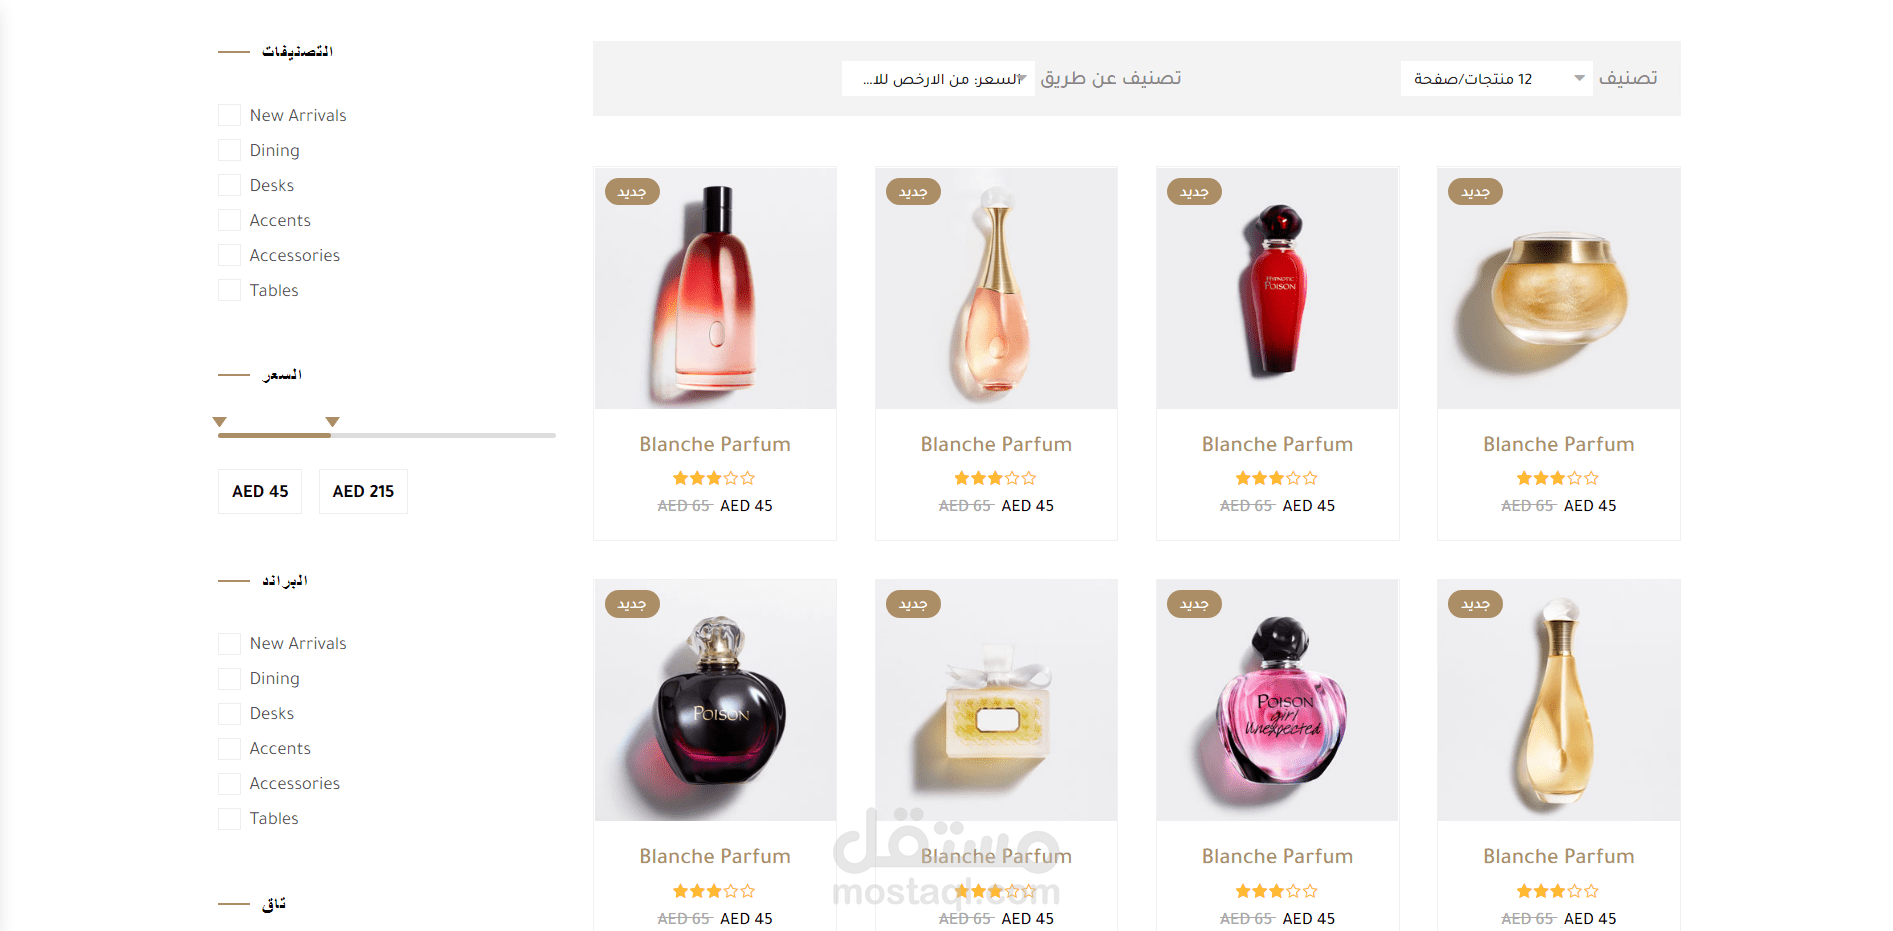Toggle the Dining checkbox in the brands section
The height and width of the screenshot is (931, 1893).
pyautogui.click(x=229, y=678)
